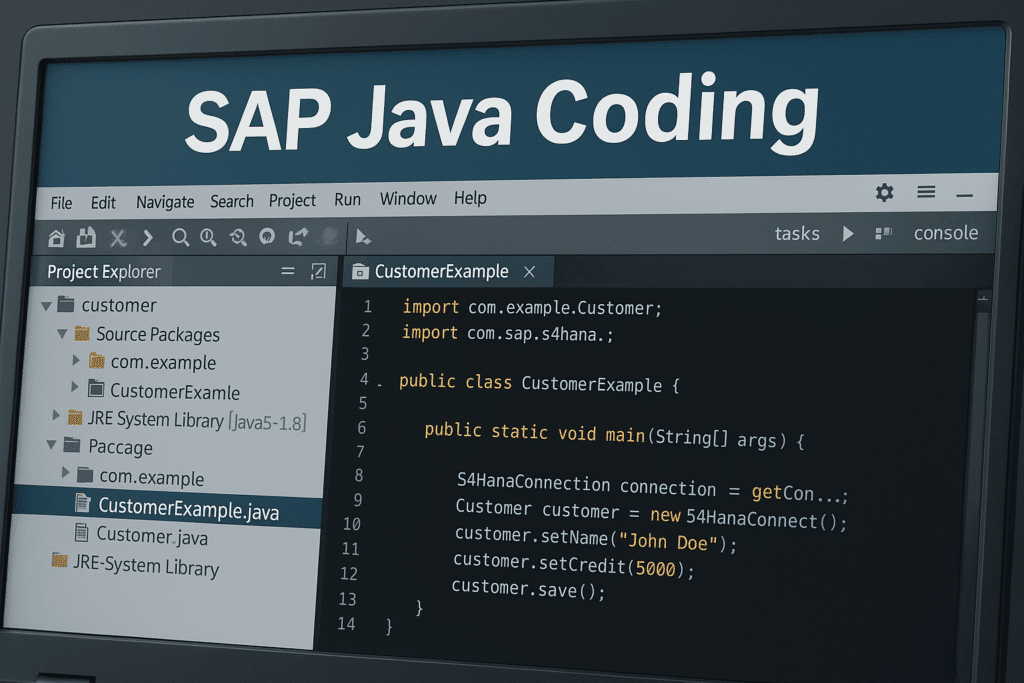Close the CustomerExample editor tab
1024x683 pixels.
click(x=530, y=272)
